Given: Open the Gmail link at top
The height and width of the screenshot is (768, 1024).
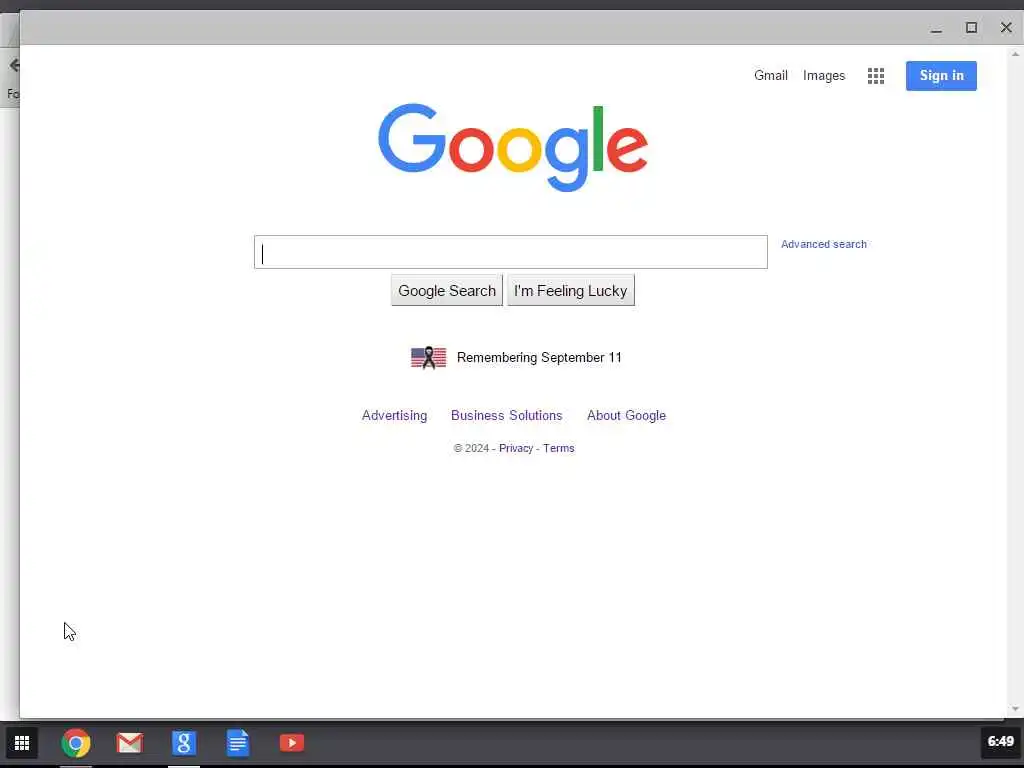Looking at the screenshot, I should (x=771, y=76).
